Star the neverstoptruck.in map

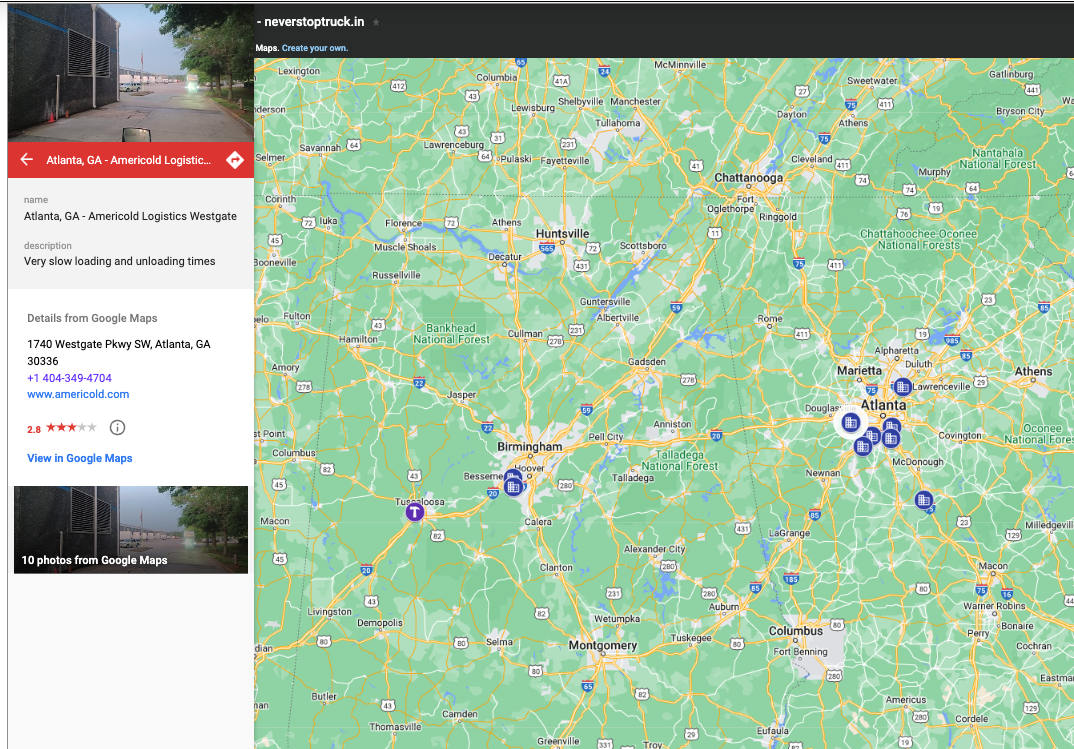pos(376,22)
